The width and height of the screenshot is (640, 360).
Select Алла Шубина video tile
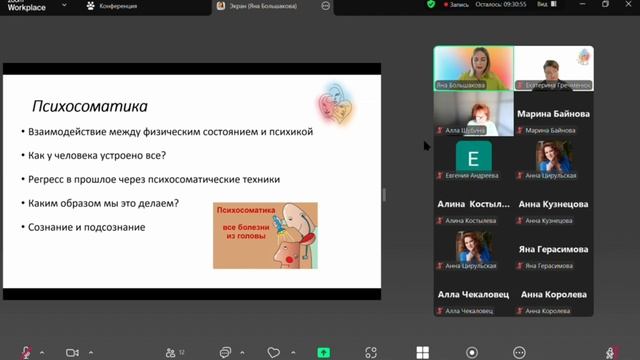click(x=473, y=113)
